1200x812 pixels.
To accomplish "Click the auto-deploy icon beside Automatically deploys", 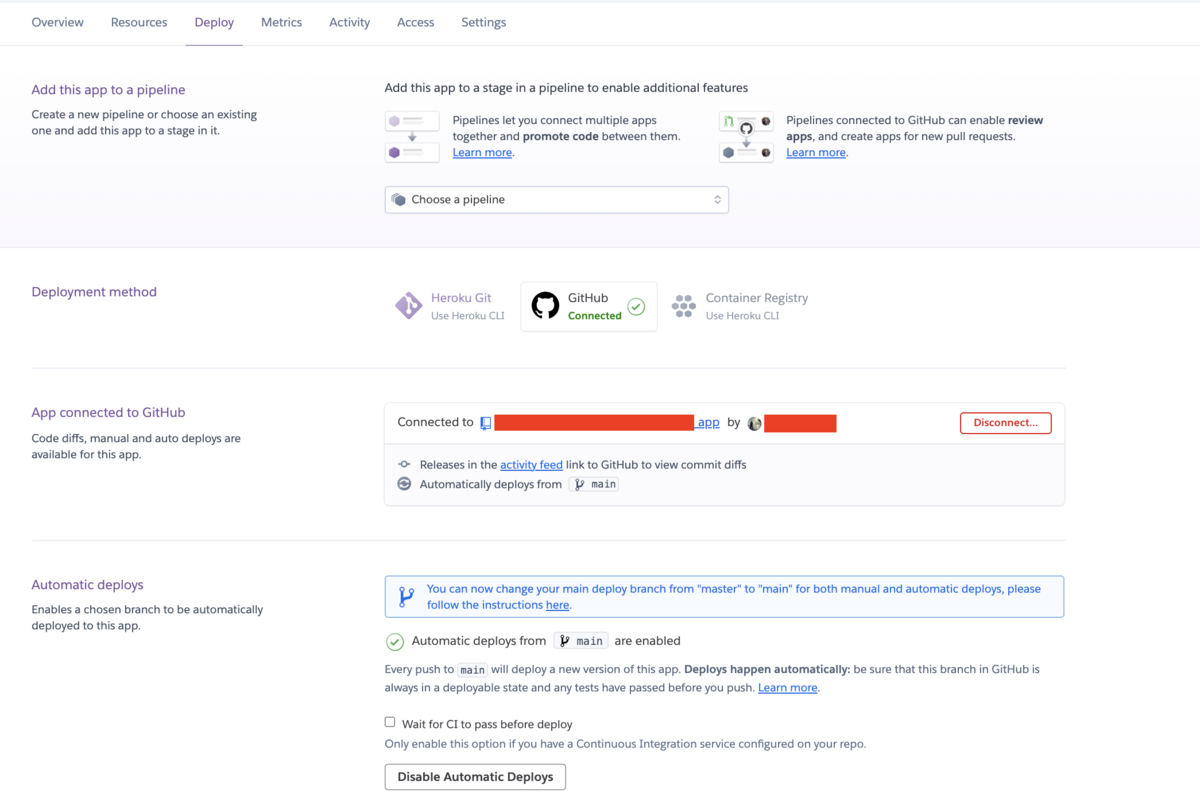I will 404,484.
